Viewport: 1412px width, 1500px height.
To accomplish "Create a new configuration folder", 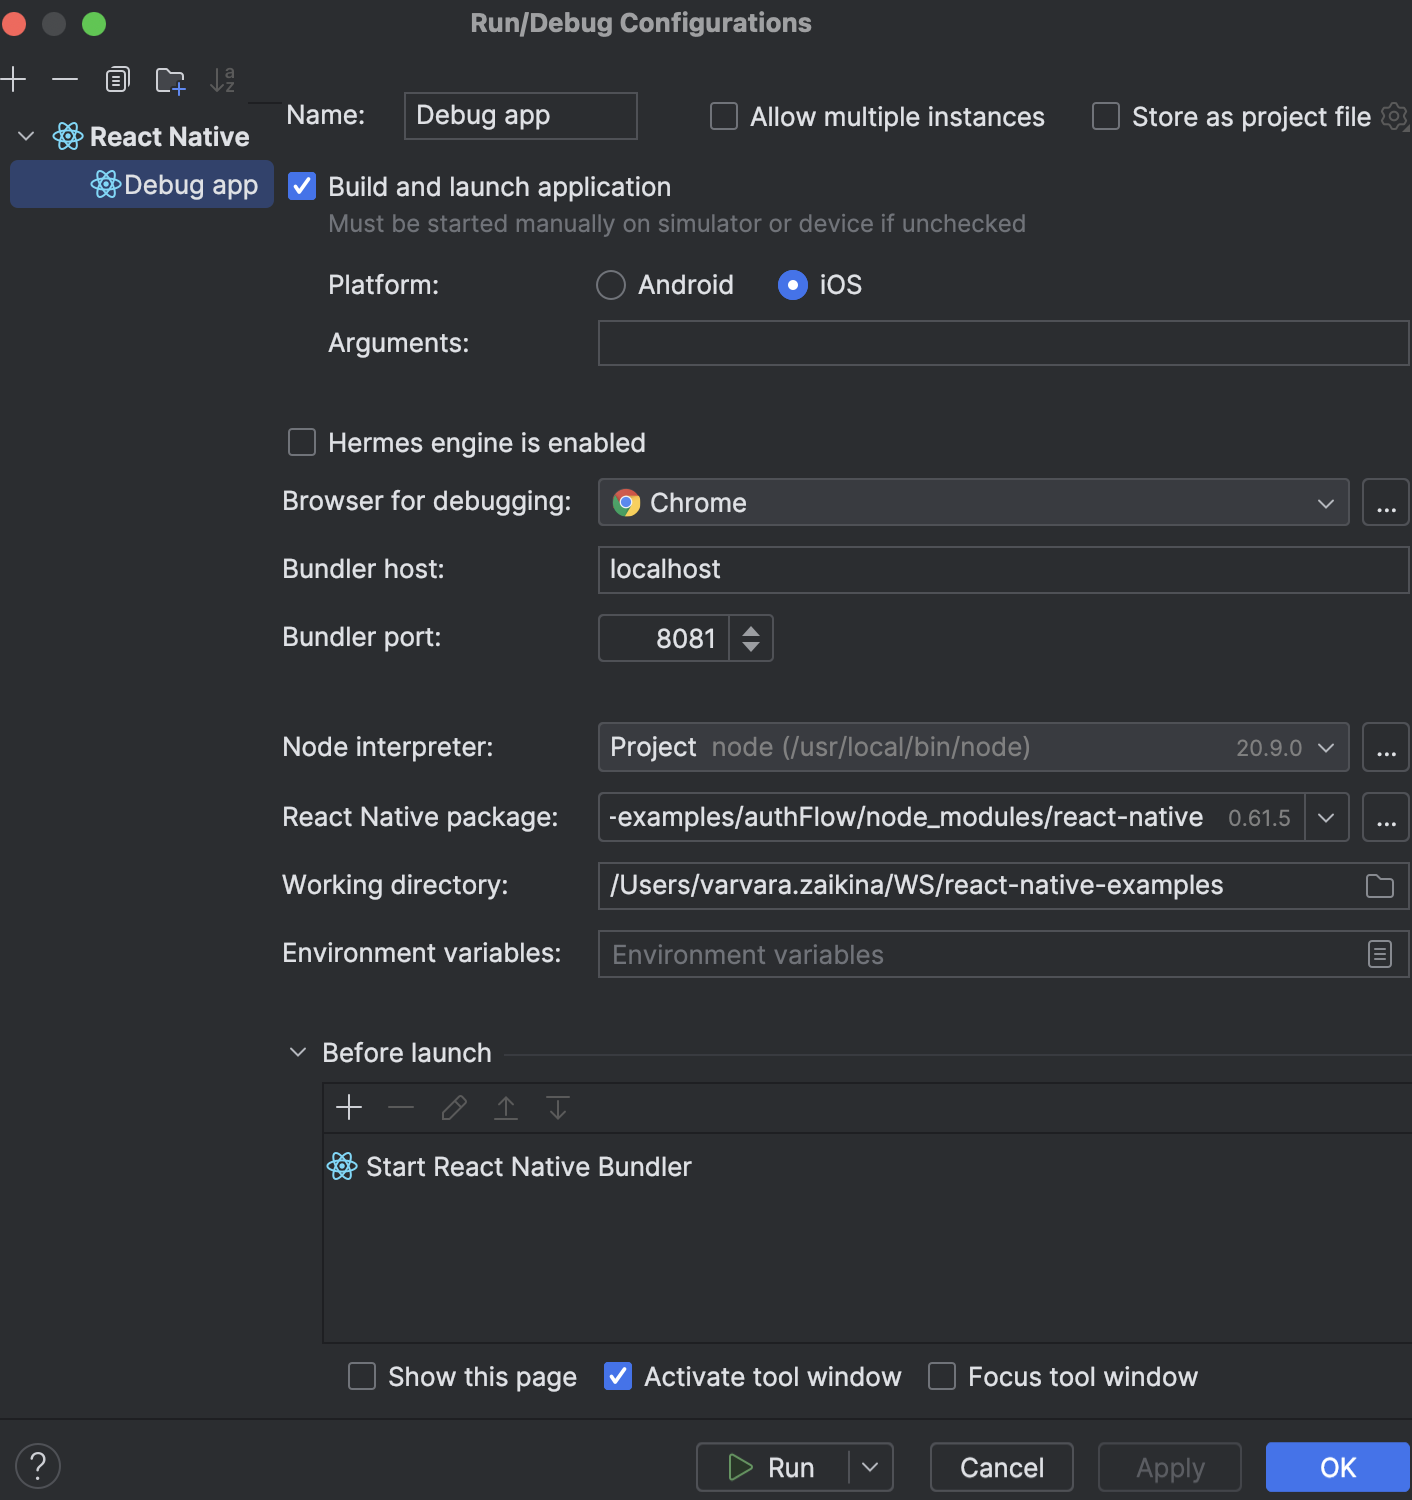I will tap(169, 80).
